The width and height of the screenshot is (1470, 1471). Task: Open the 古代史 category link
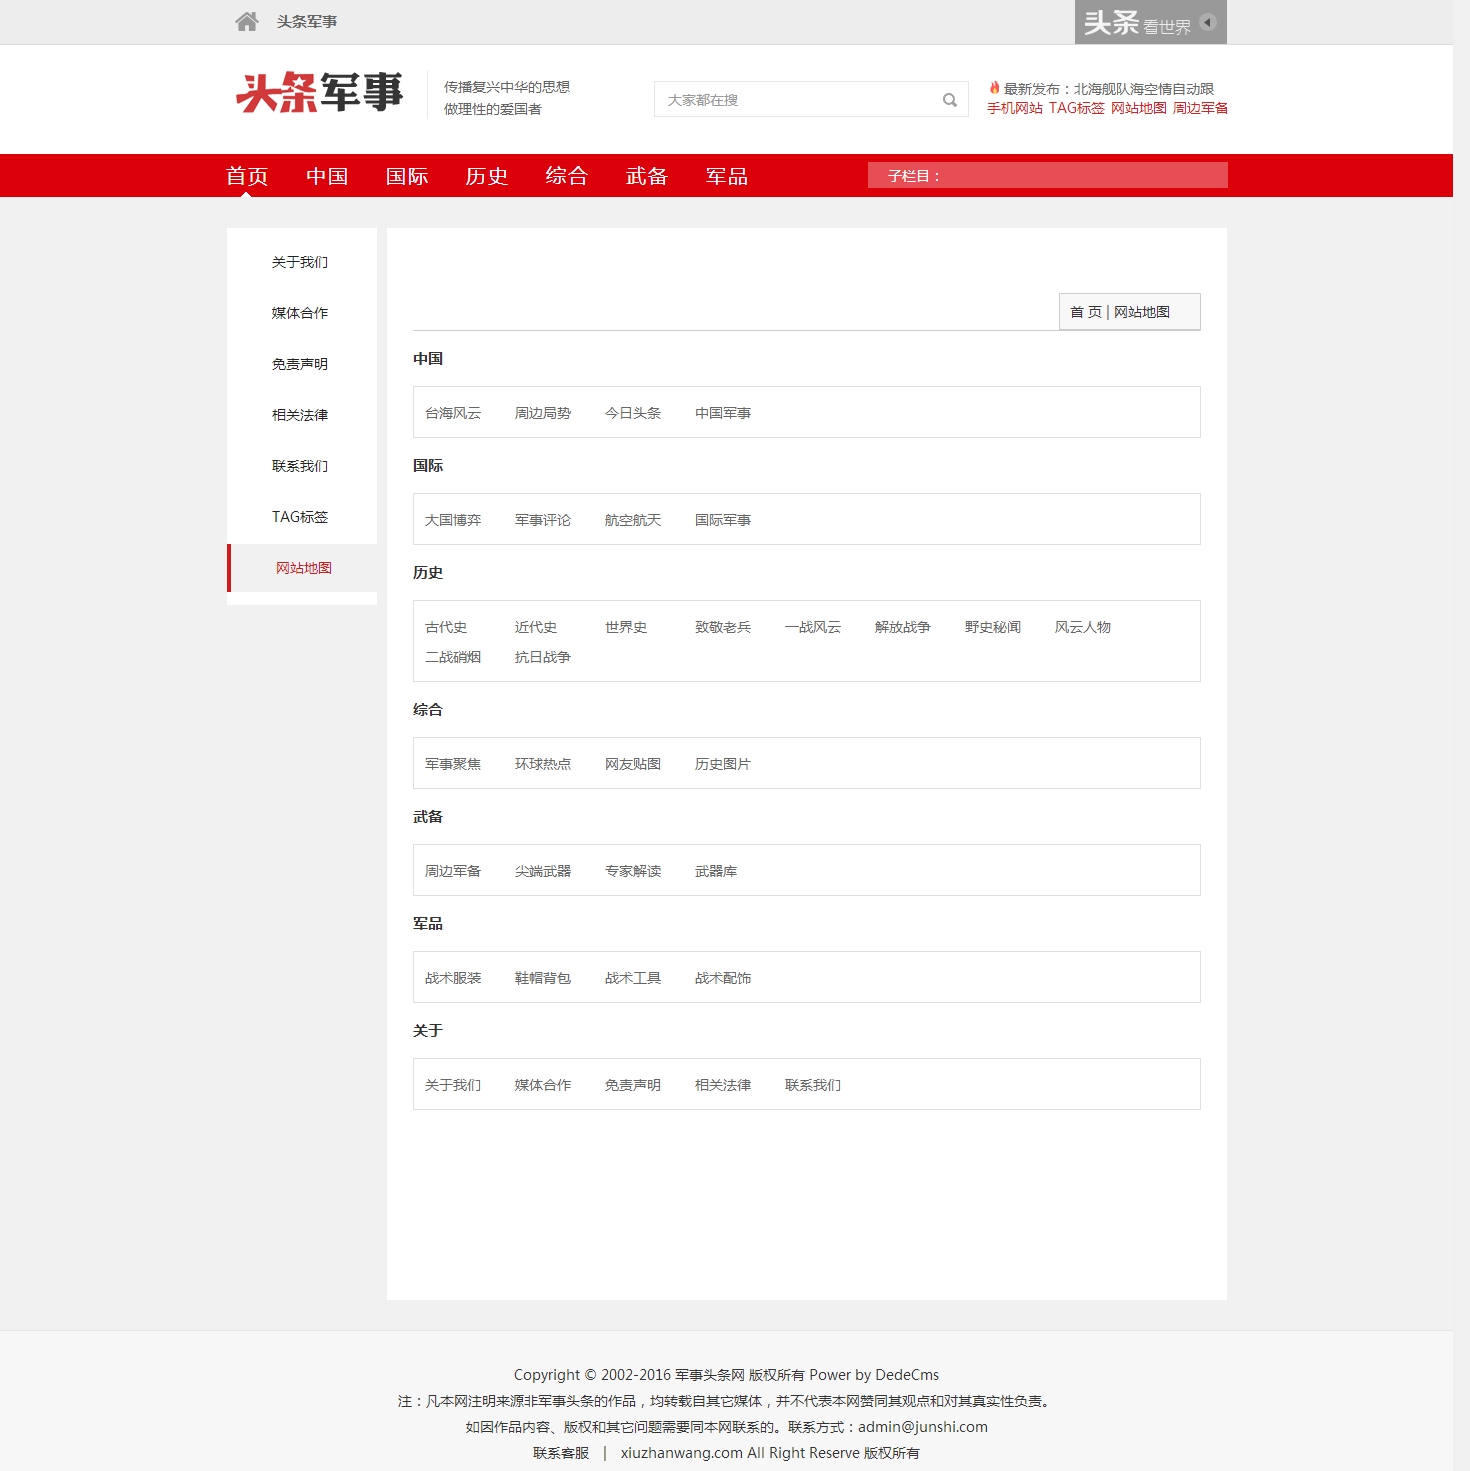[x=446, y=627]
